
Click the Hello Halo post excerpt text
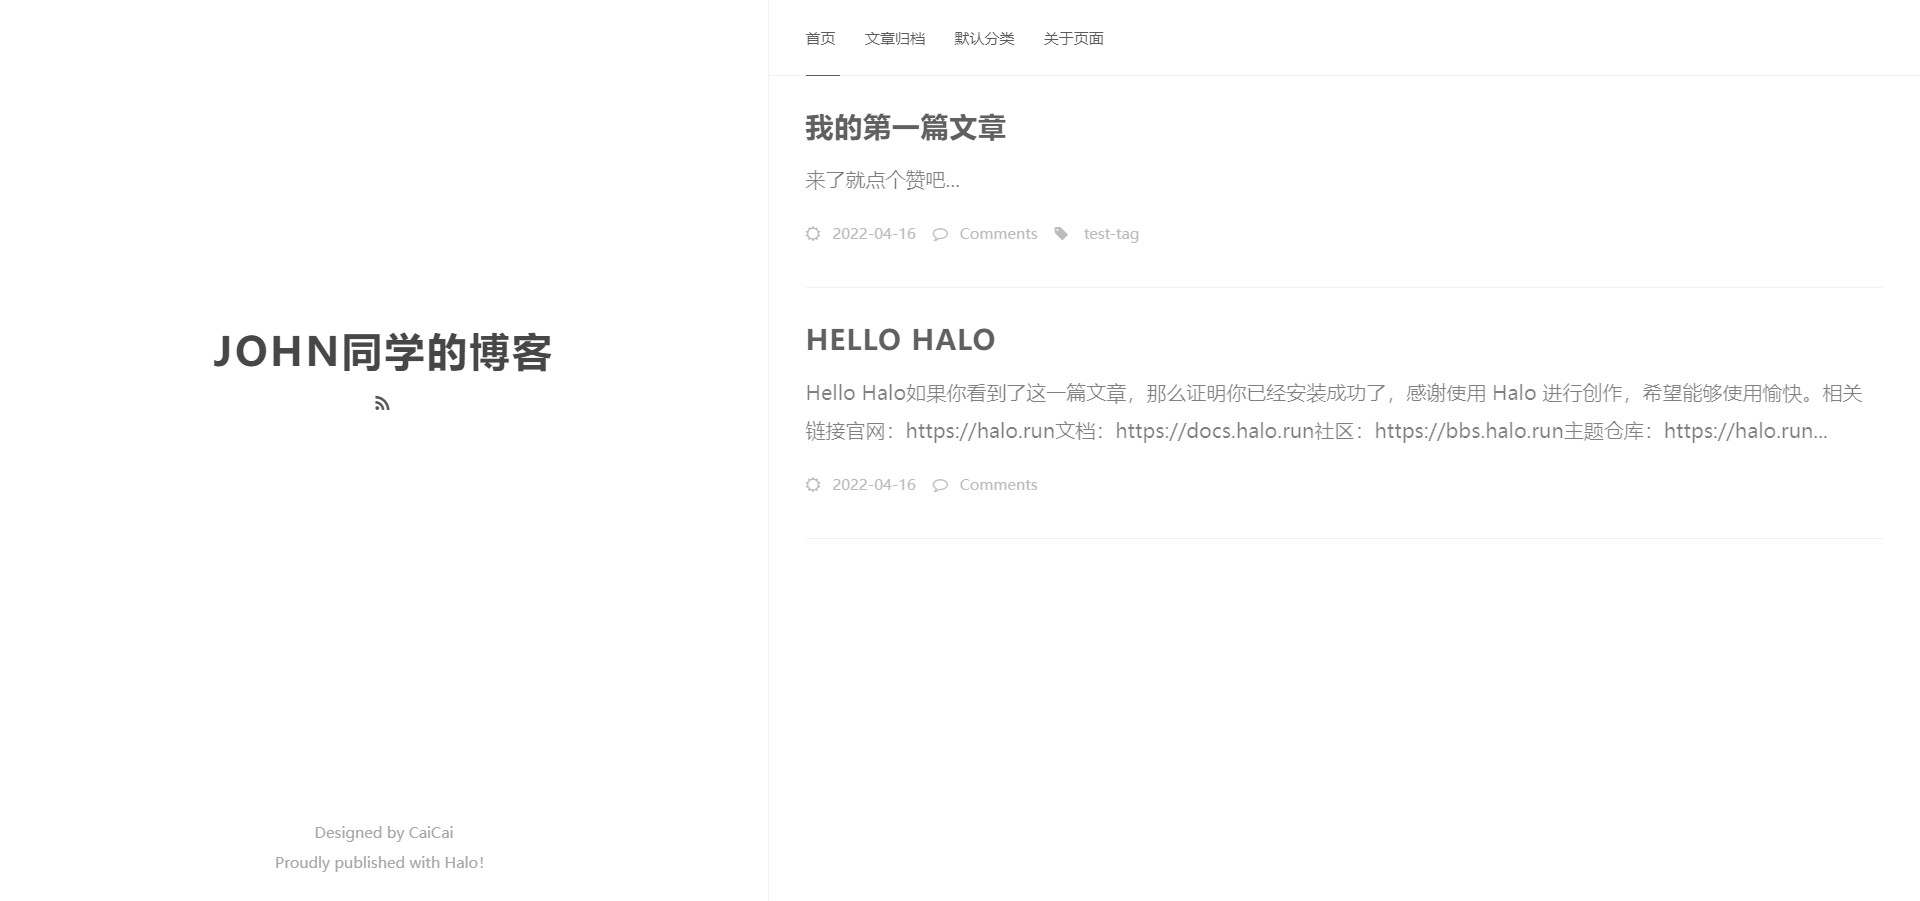click(x=1335, y=412)
